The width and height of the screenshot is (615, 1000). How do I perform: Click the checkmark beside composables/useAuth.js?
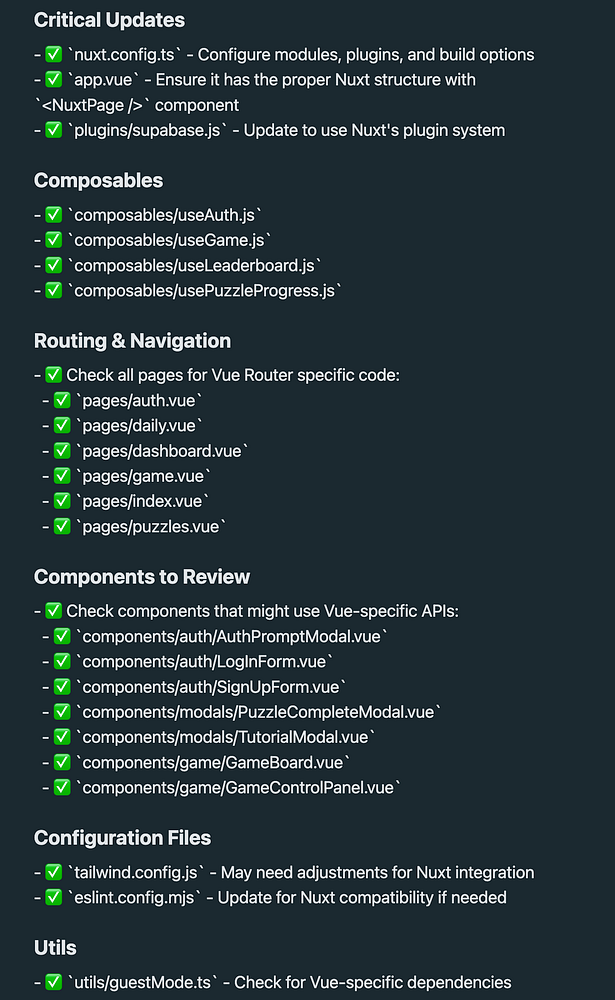point(54,215)
